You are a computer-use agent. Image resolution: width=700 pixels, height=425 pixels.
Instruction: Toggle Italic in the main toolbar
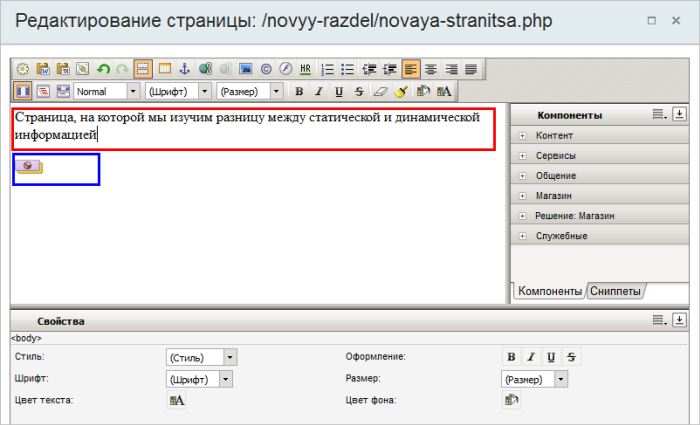319,91
